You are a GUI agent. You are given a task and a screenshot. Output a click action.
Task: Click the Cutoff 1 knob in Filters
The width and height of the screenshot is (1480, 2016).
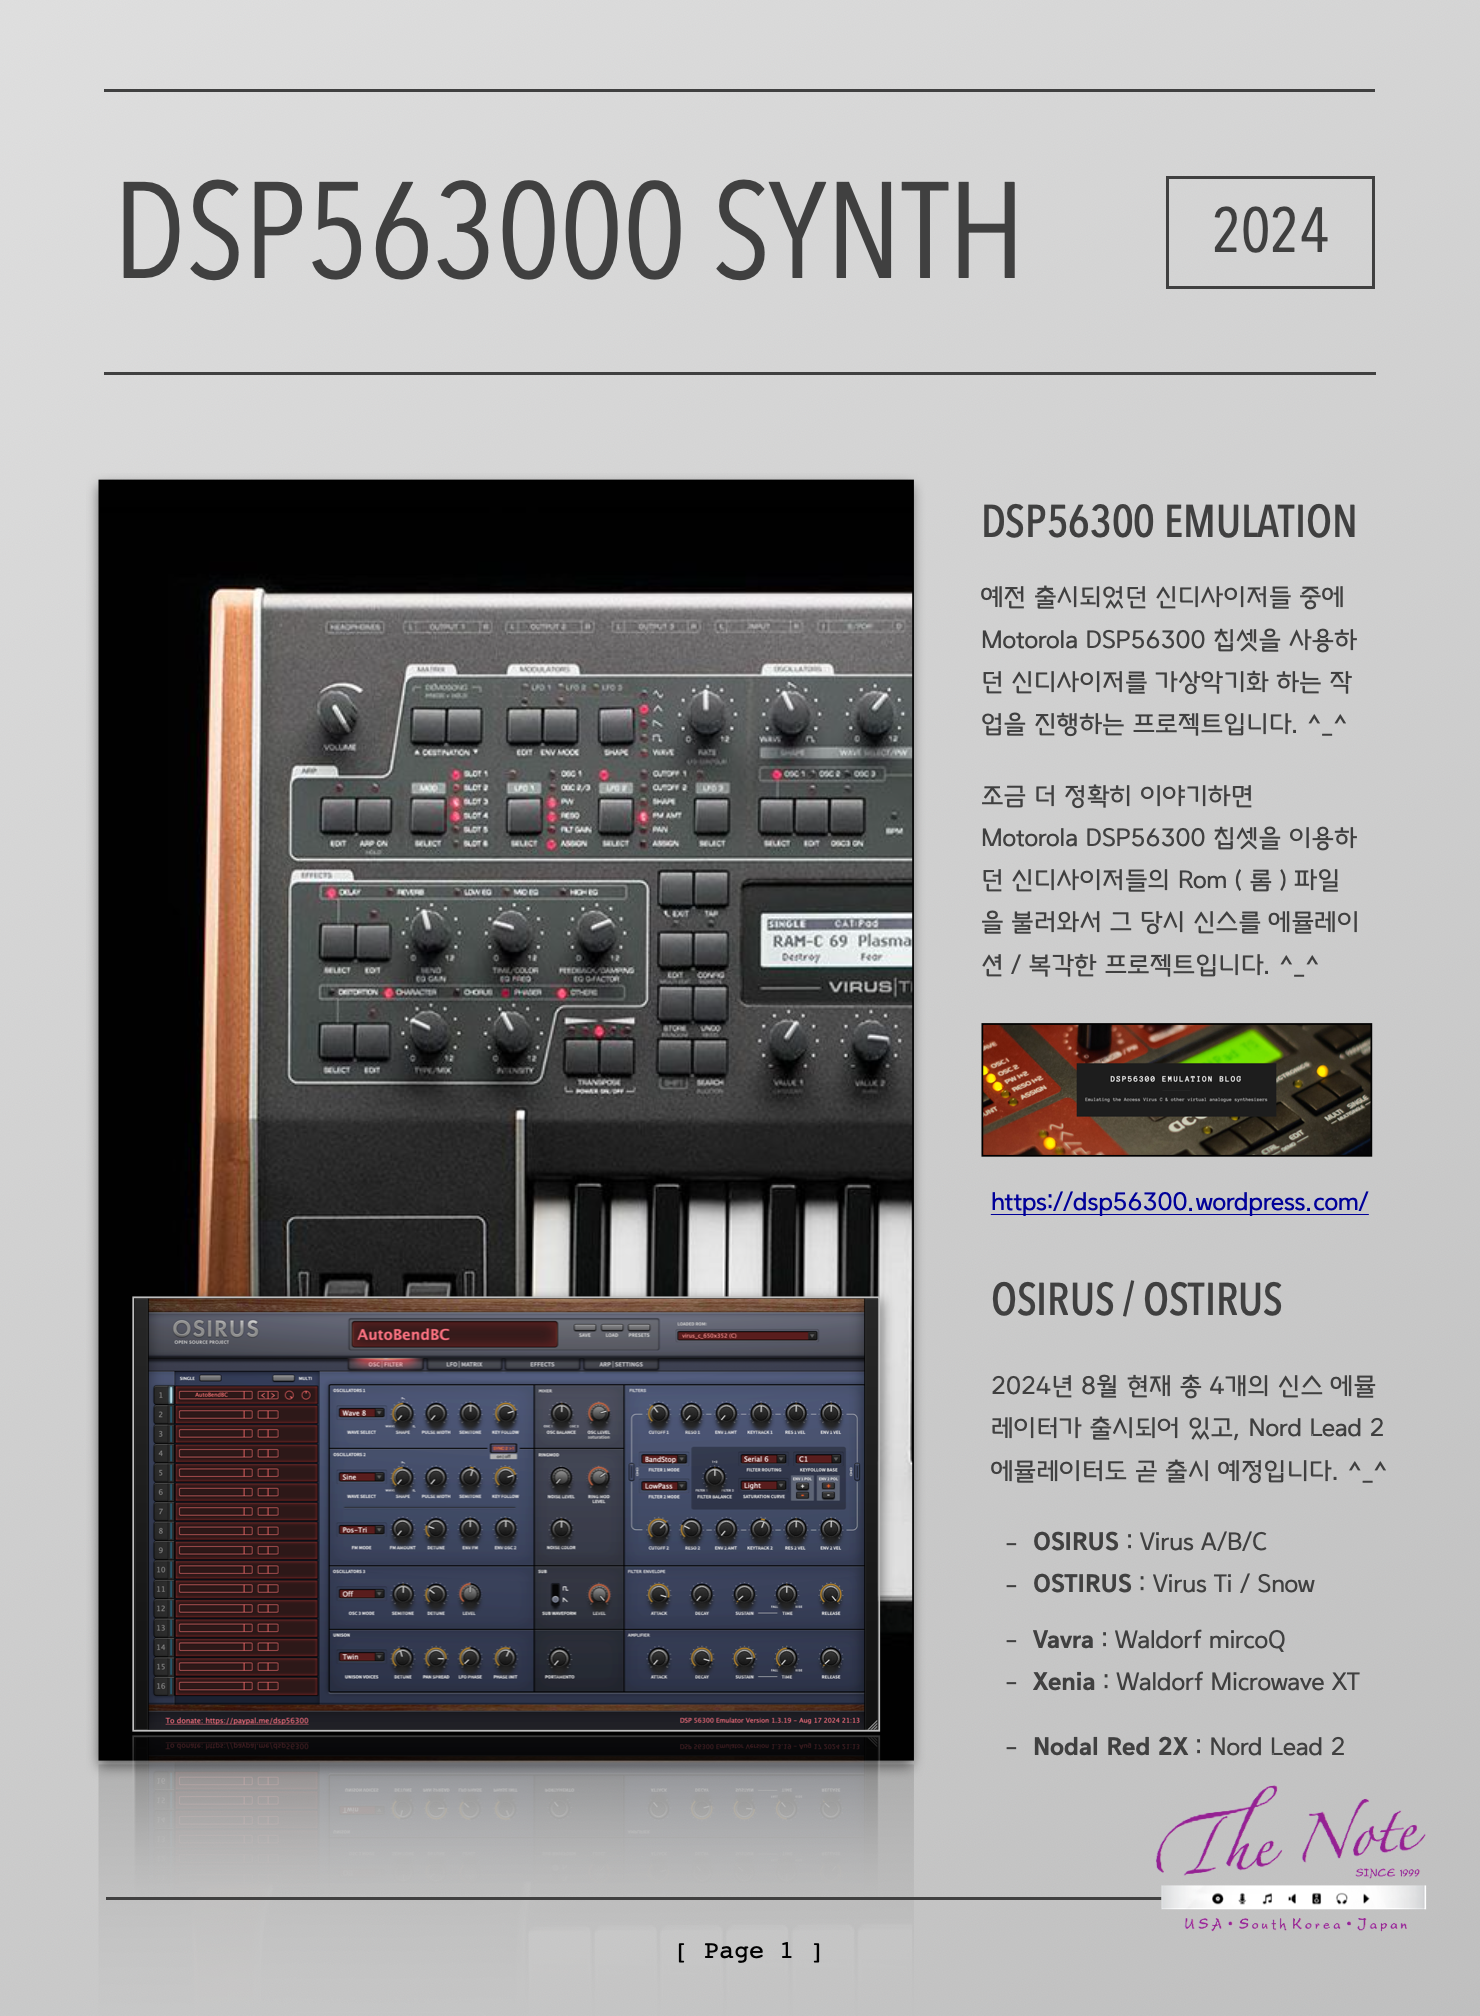click(658, 1413)
